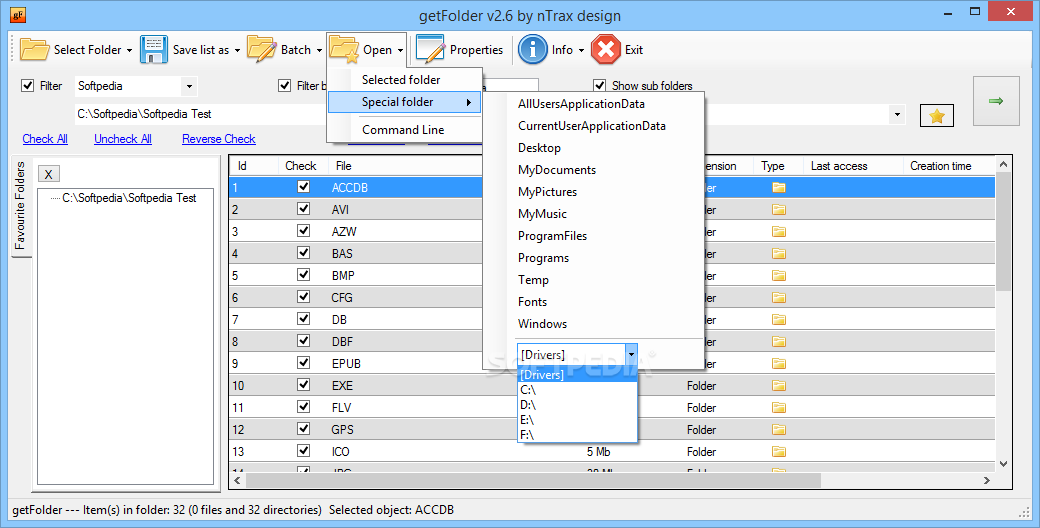Select MyDocuments special folder
1040x528 pixels.
(x=556, y=170)
